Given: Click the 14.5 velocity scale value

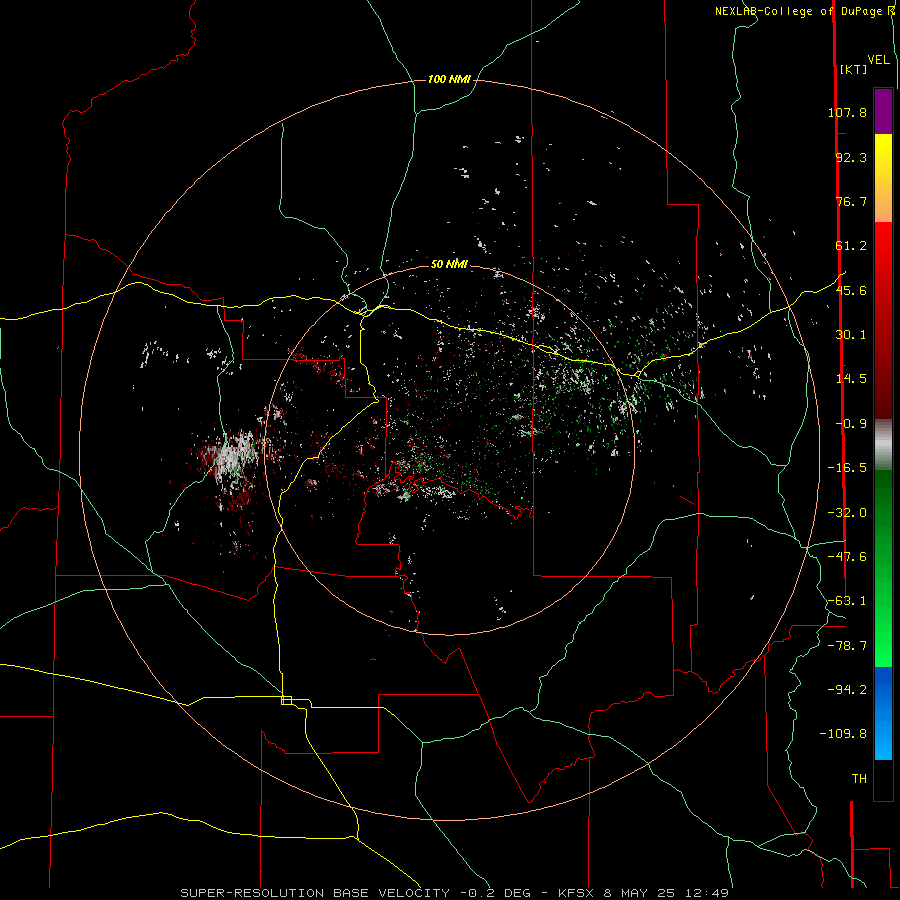Looking at the screenshot, I should [851, 379].
